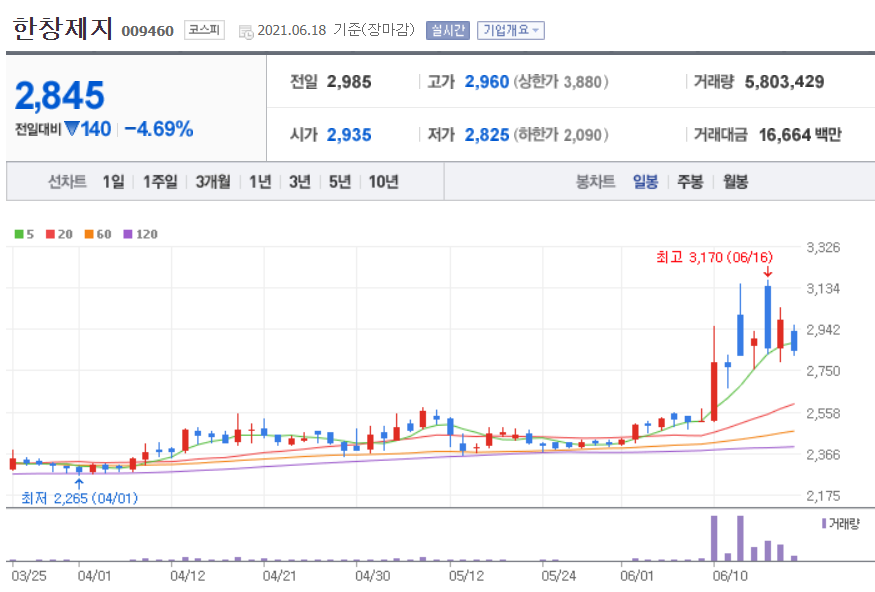Viewport: 875px width, 592px height.
Task: Switch to the 주봉 weekly candle chart
Action: coord(690,181)
